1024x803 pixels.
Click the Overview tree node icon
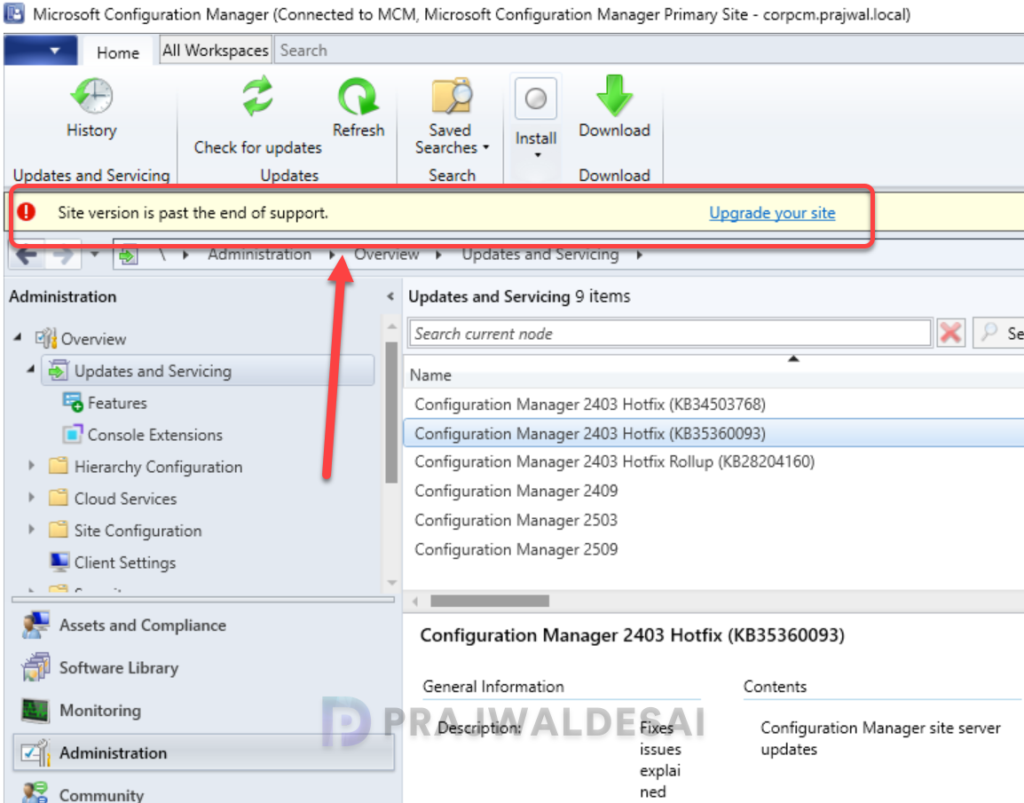coord(46,338)
